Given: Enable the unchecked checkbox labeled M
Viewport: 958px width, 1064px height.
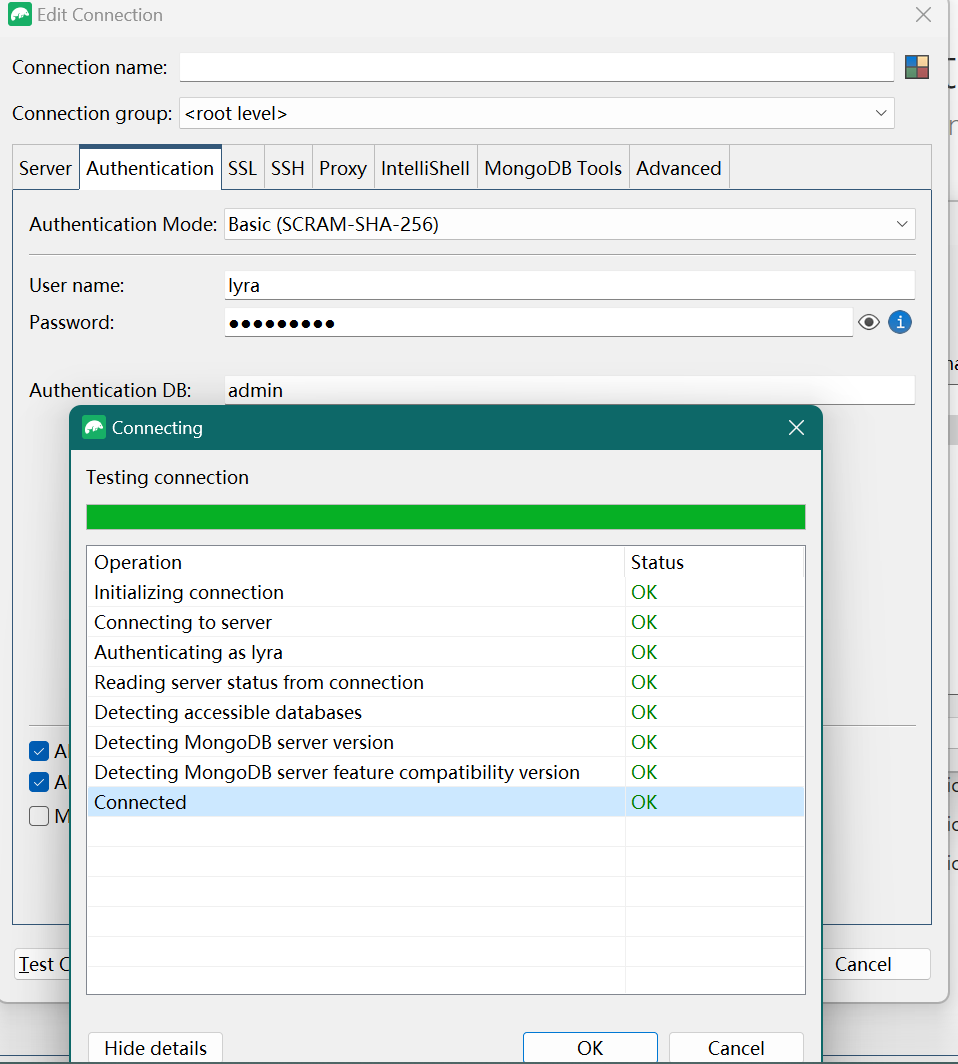Looking at the screenshot, I should (x=39, y=816).
